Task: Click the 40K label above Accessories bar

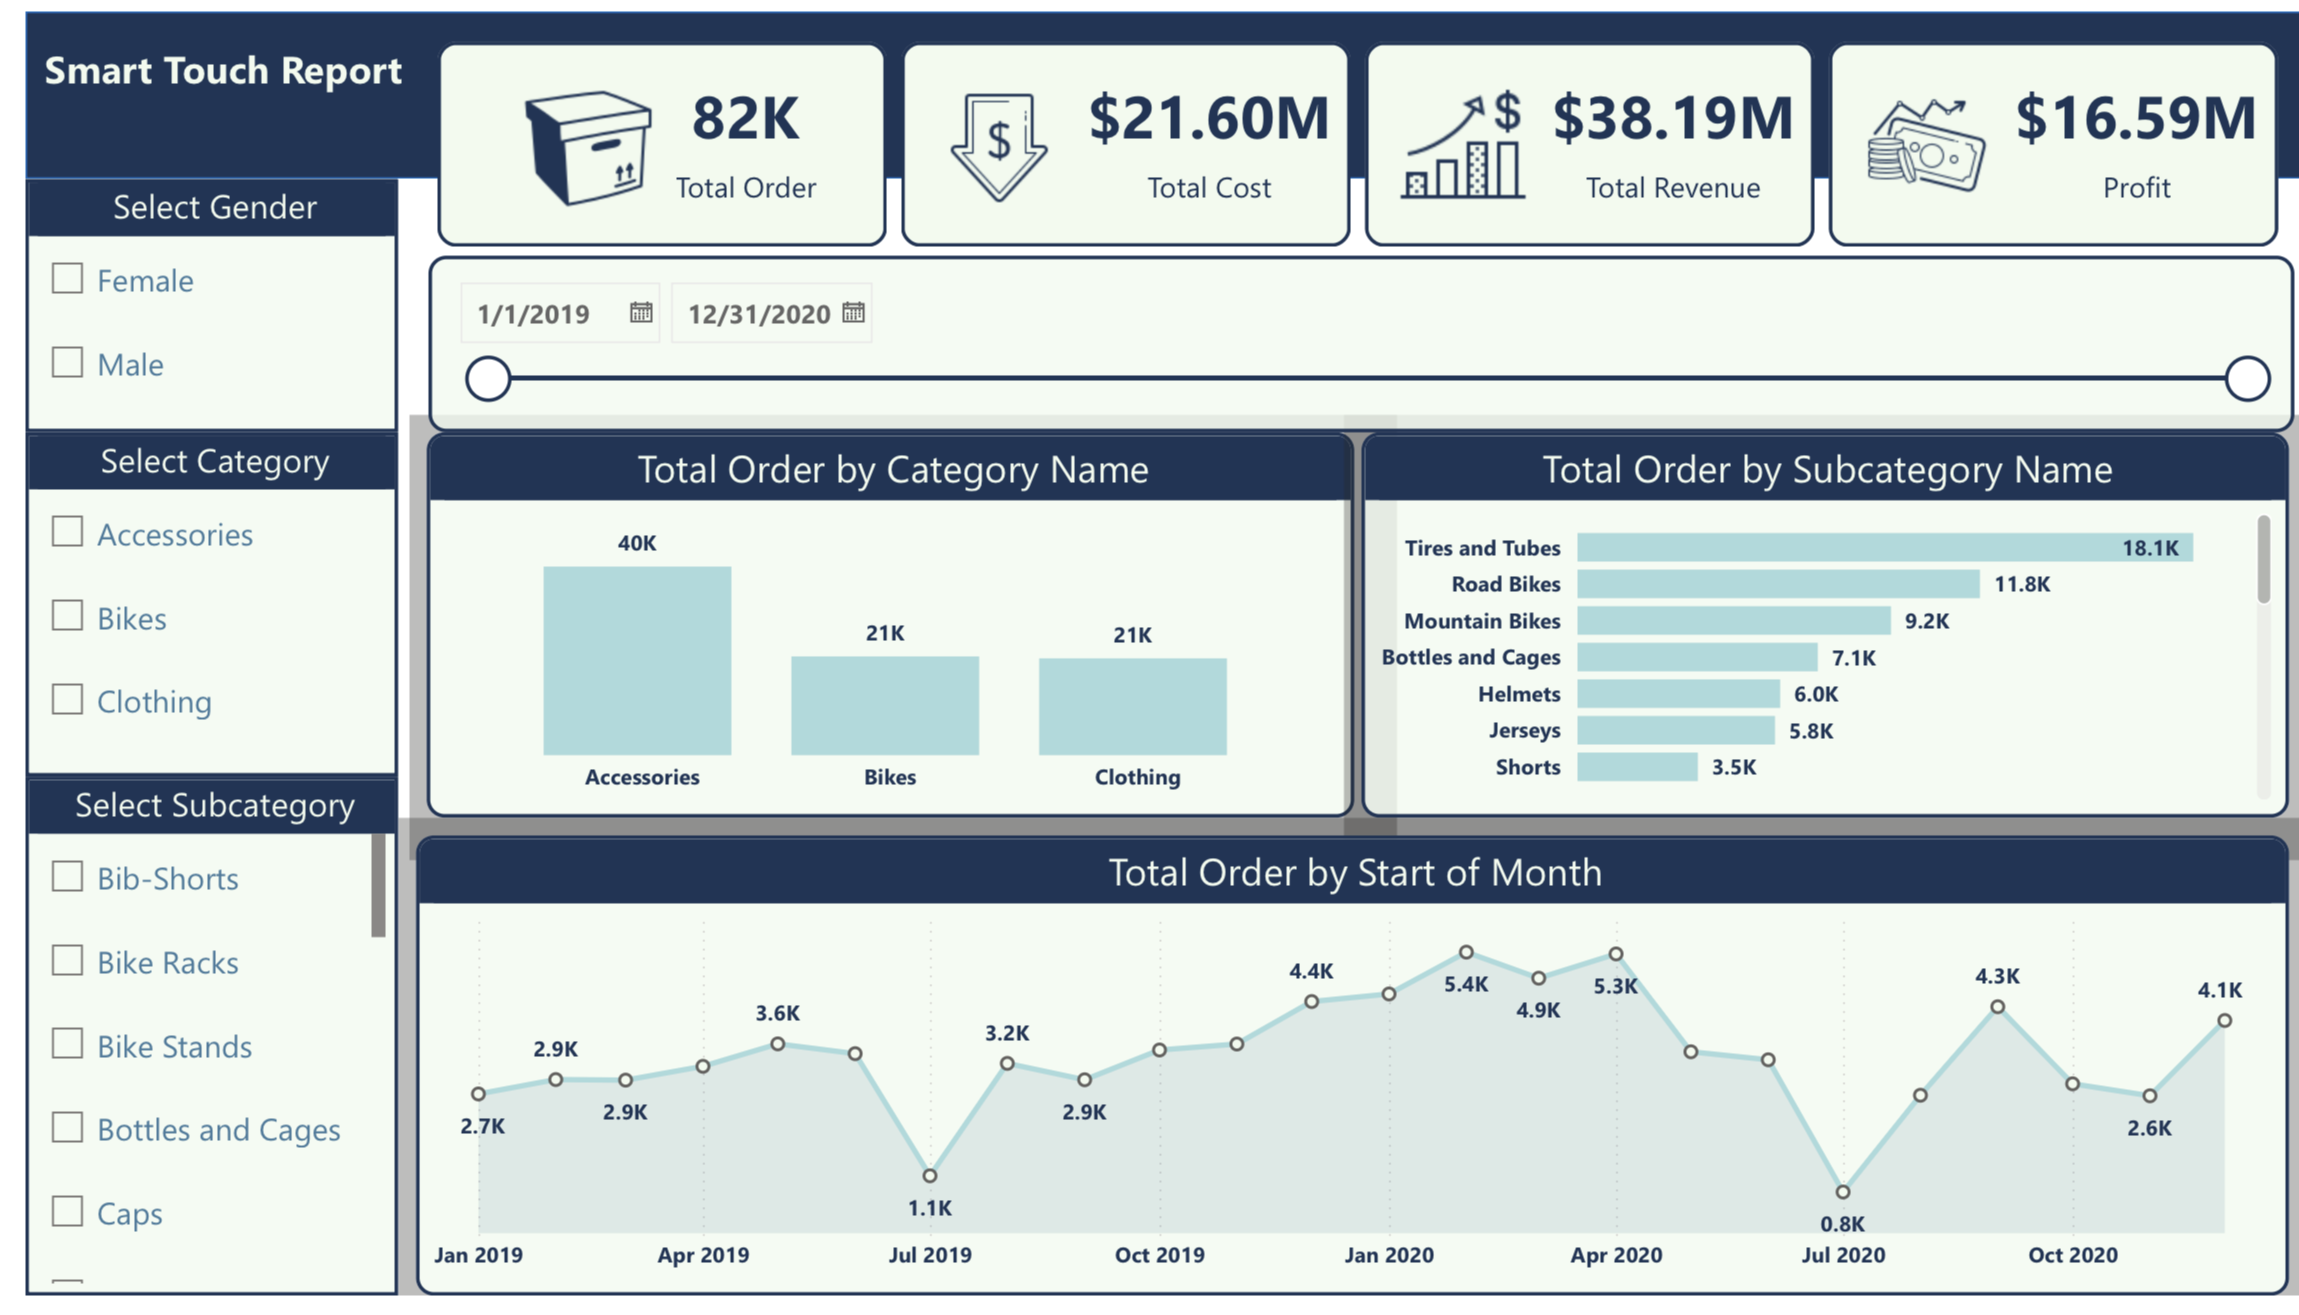Action: tap(637, 543)
